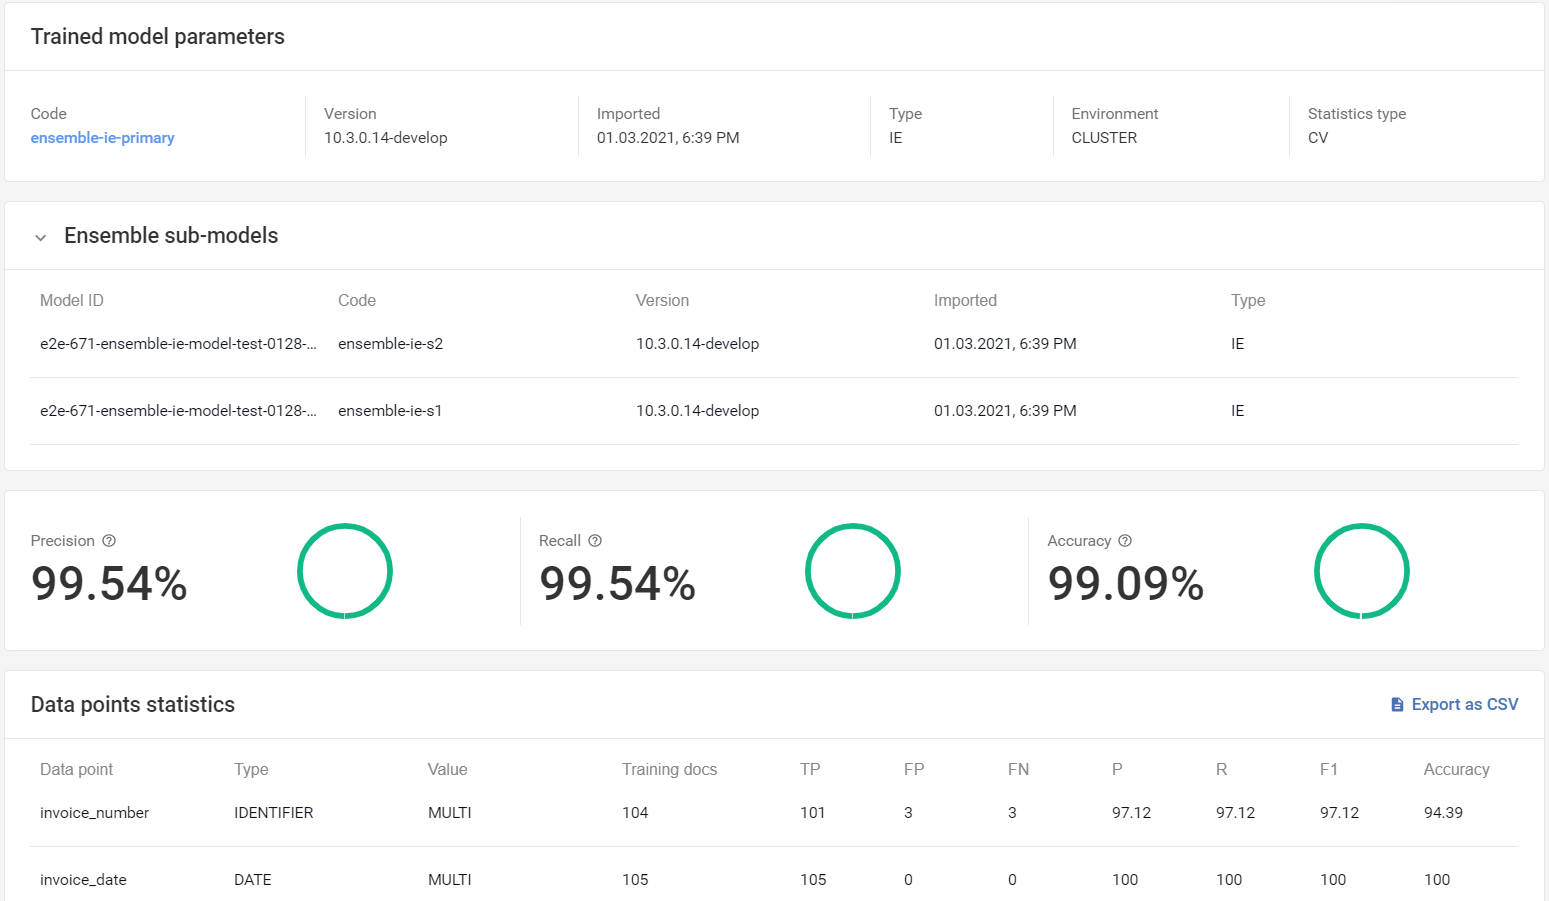This screenshot has width=1549, height=901.
Task: Click the Training docs column header
Action: click(x=670, y=770)
